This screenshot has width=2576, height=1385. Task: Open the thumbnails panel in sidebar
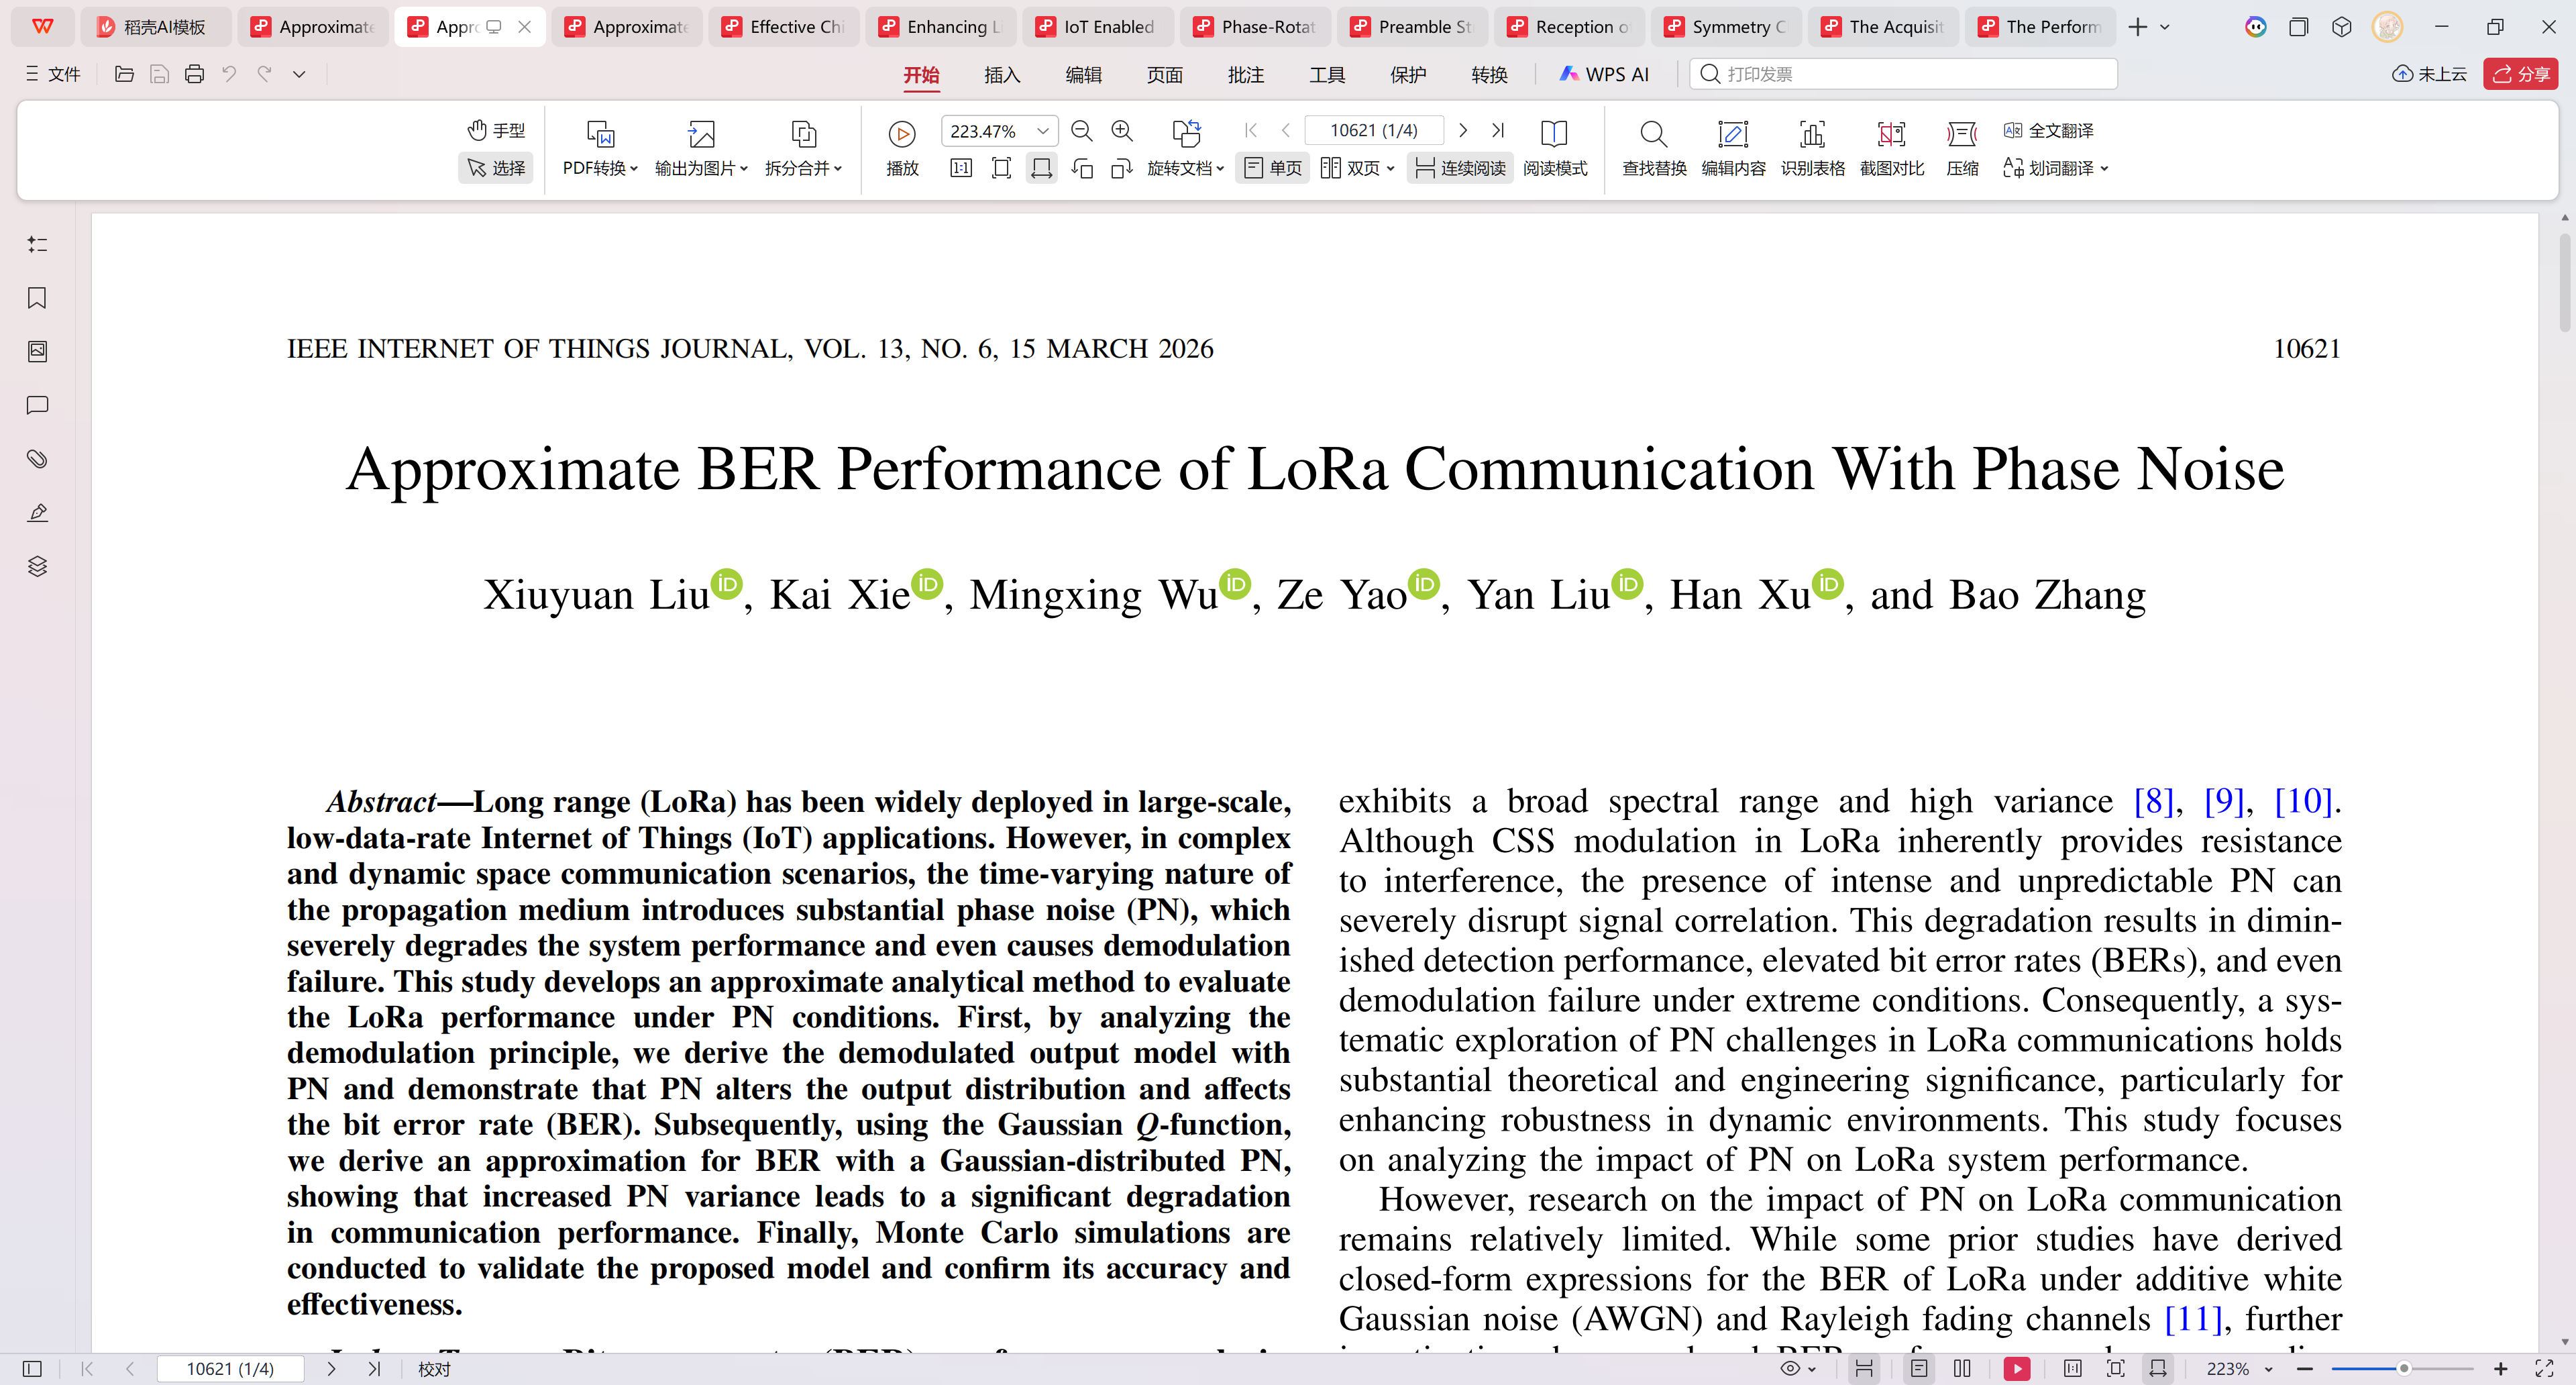tap(37, 352)
